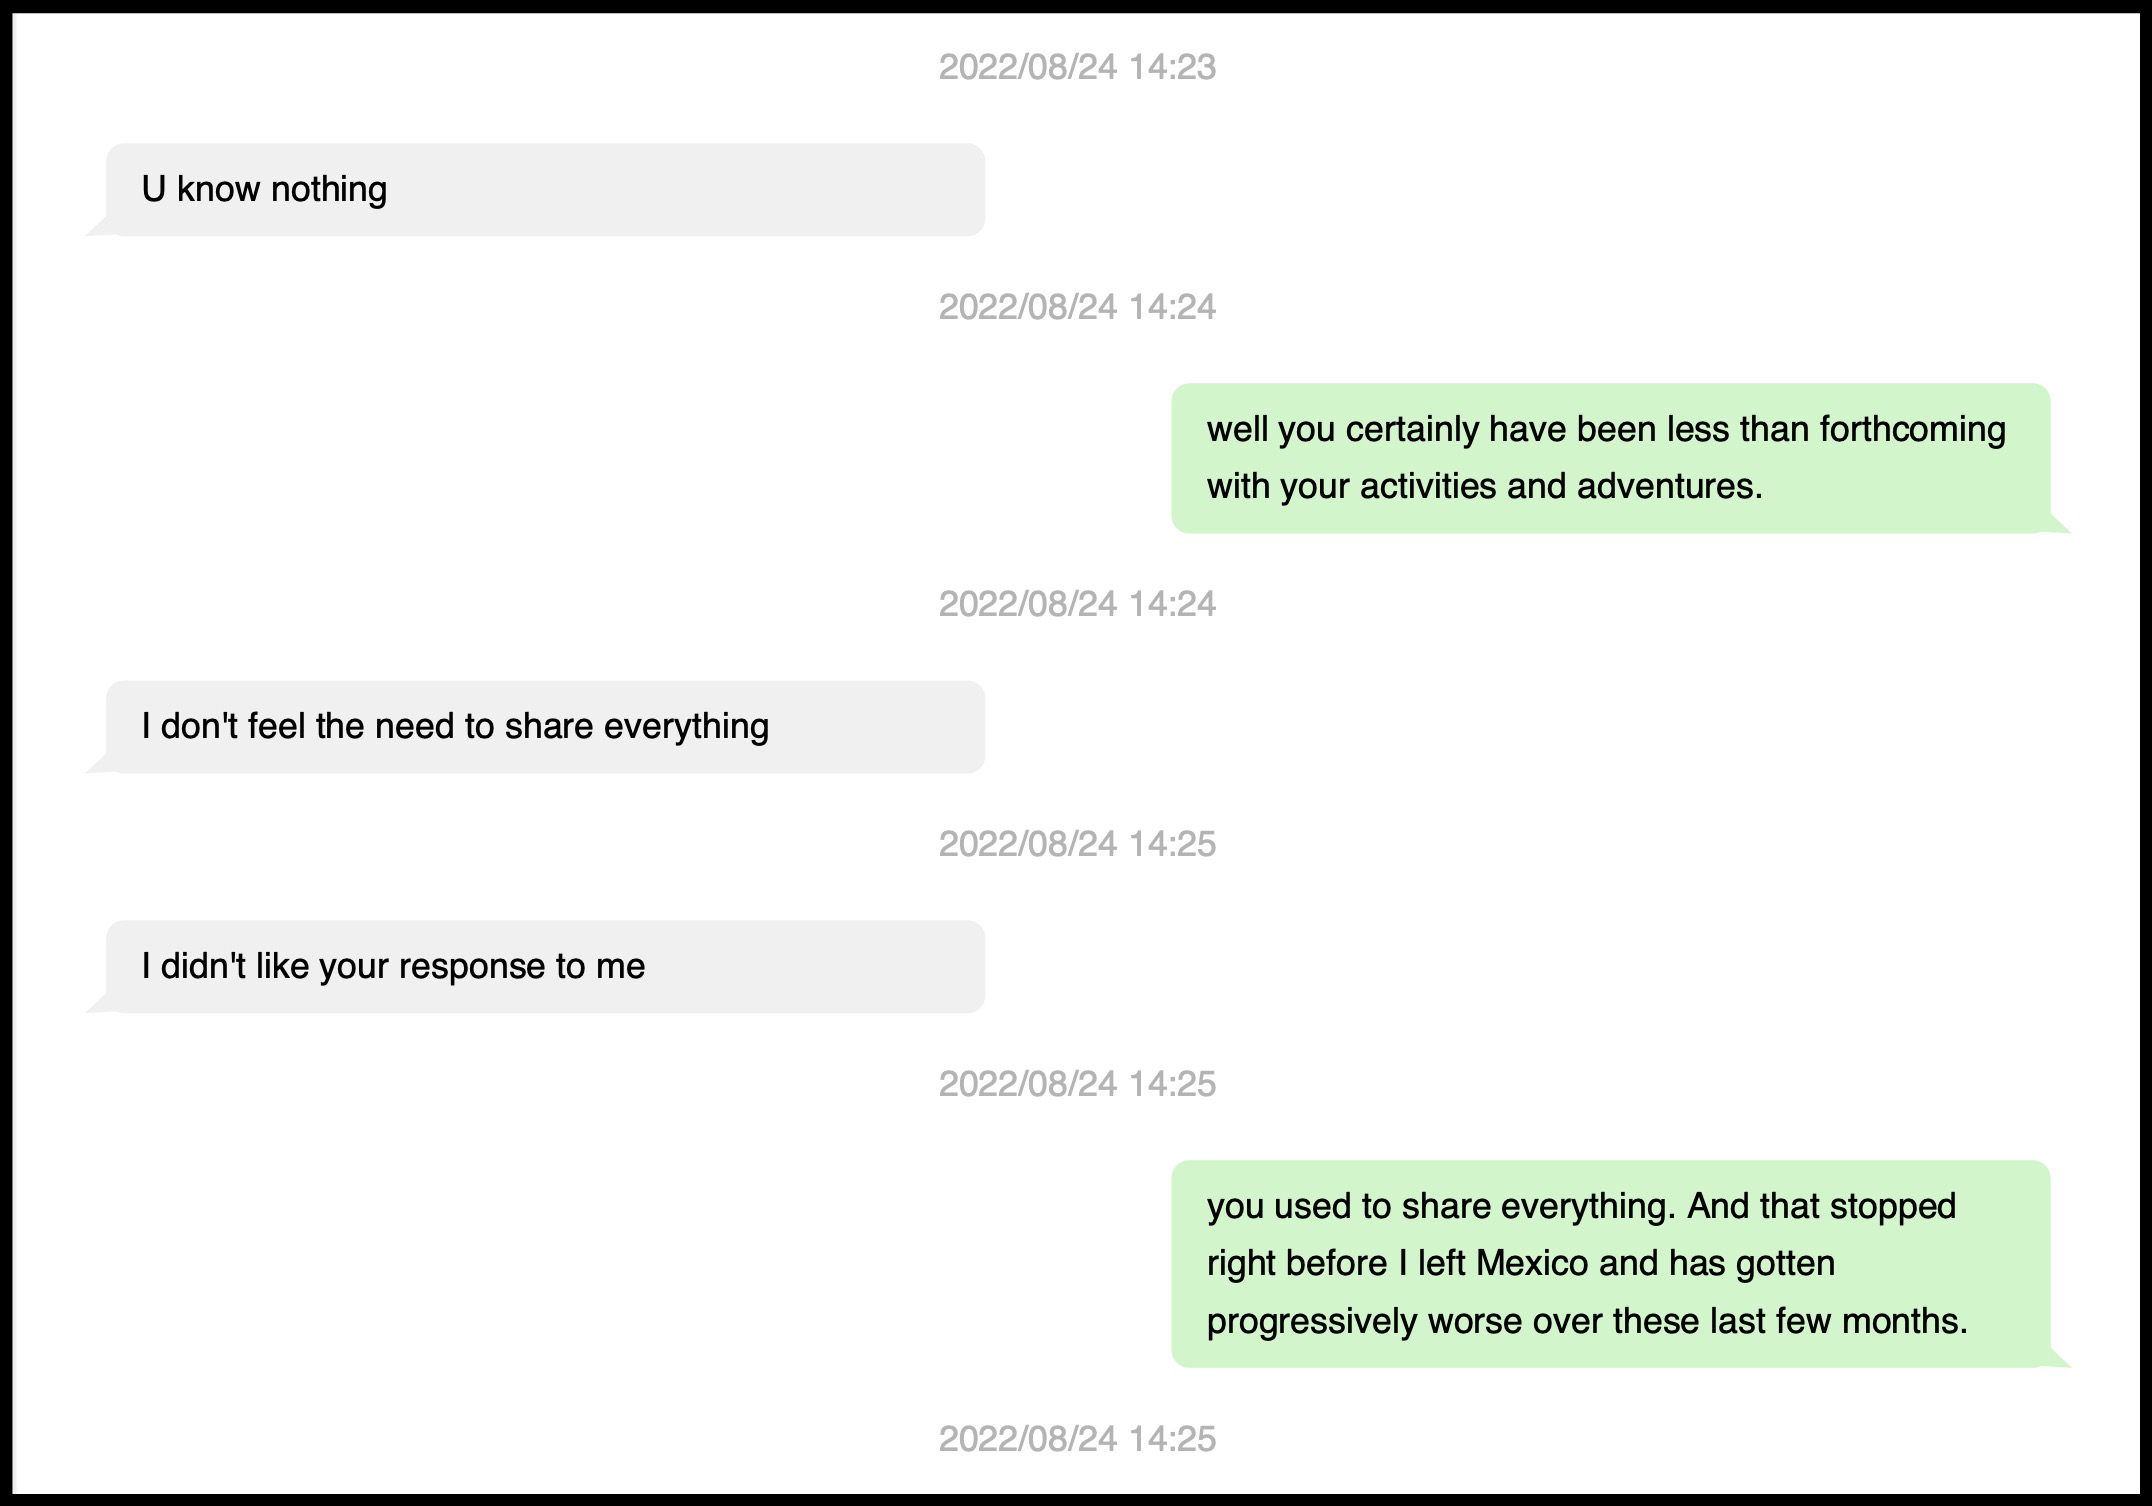Click timestamp above "I don't feel the need"

(x=1077, y=604)
